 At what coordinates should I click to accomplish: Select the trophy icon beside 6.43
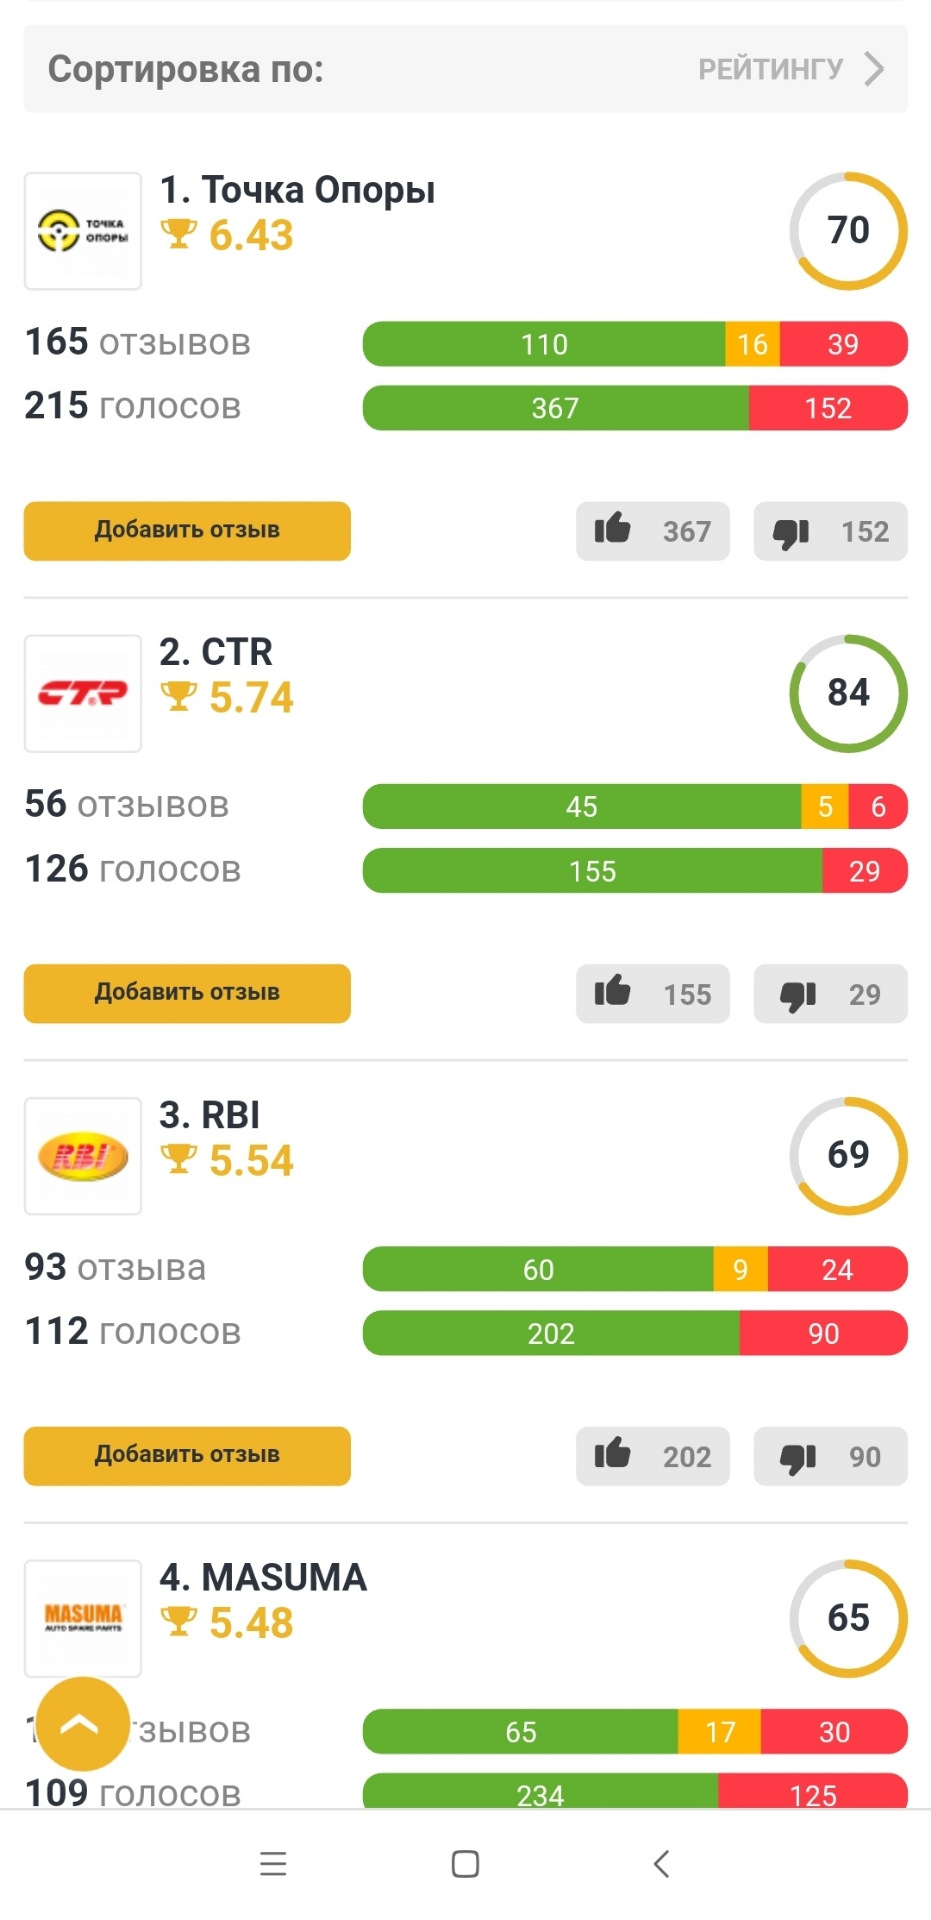click(178, 235)
